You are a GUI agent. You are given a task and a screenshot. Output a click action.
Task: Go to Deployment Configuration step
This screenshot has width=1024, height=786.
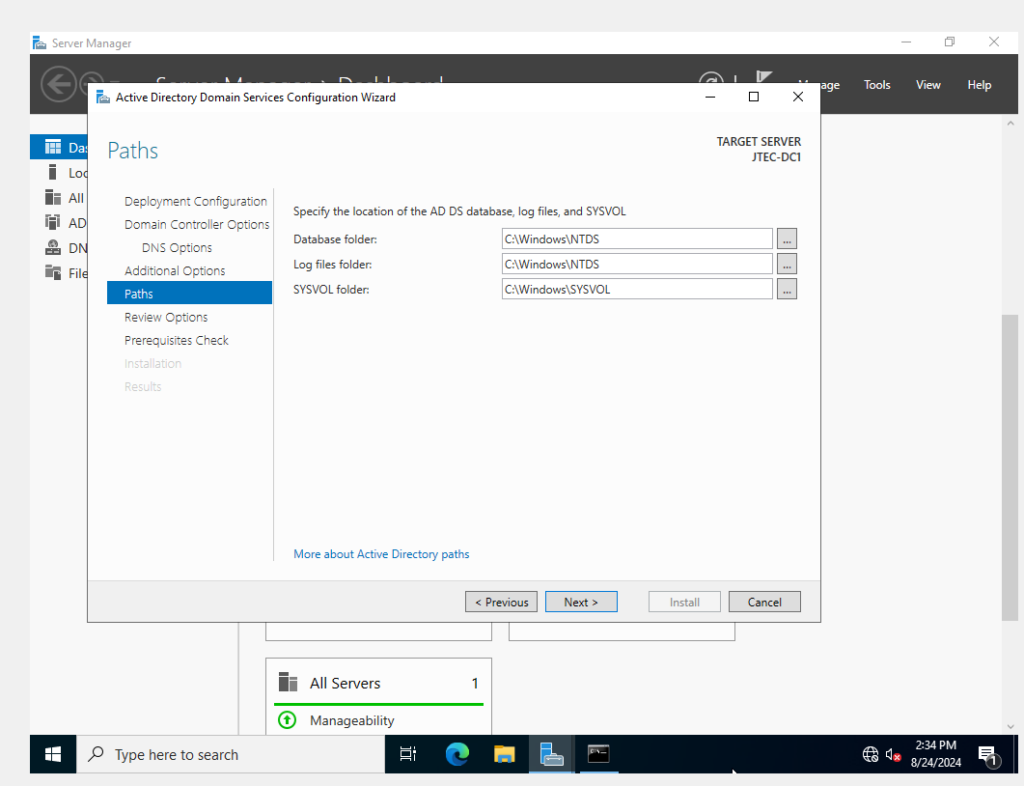click(x=195, y=201)
